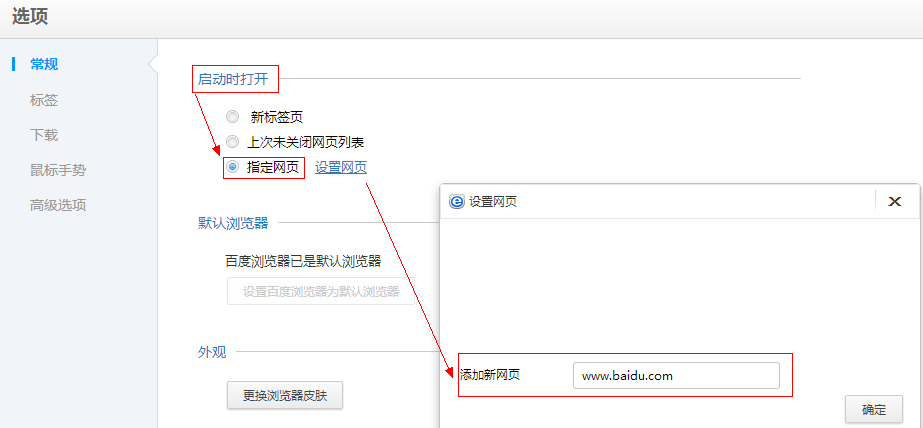Viewport: 923px width, 428px height.
Task: Choose the 上次未关闭网页列表 startup option
Action: [233, 142]
